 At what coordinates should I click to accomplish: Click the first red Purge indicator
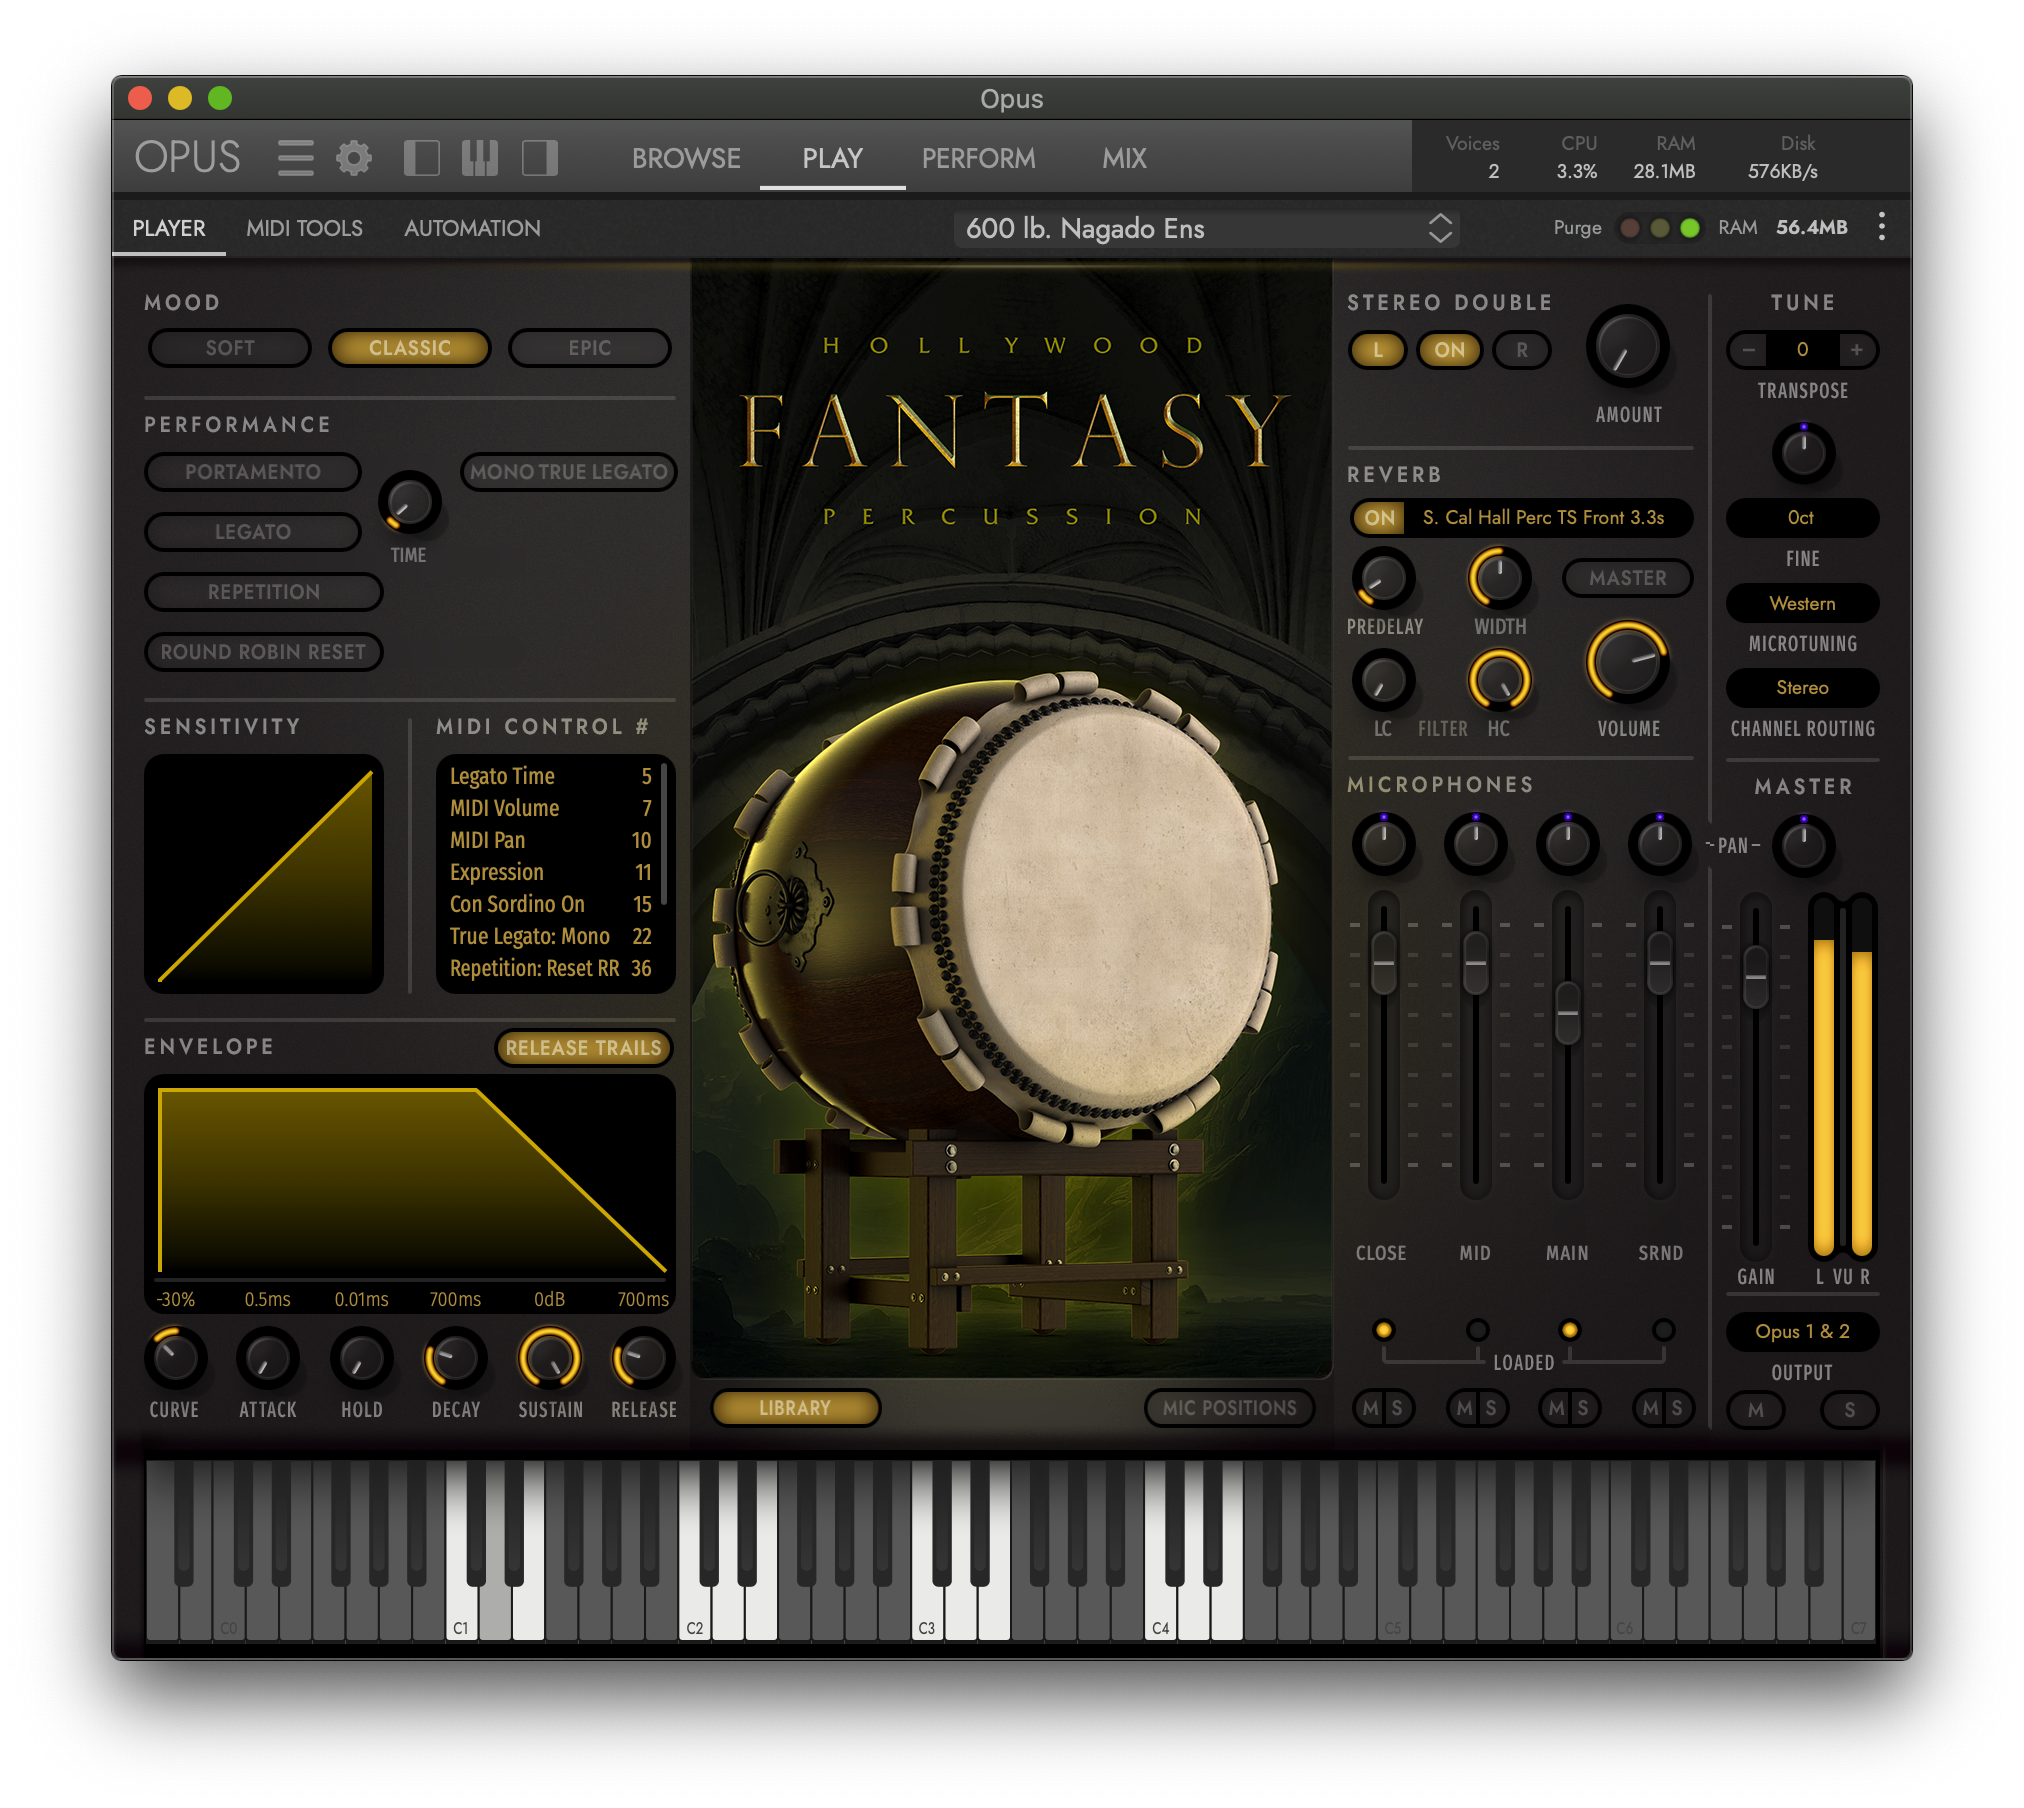point(1629,228)
